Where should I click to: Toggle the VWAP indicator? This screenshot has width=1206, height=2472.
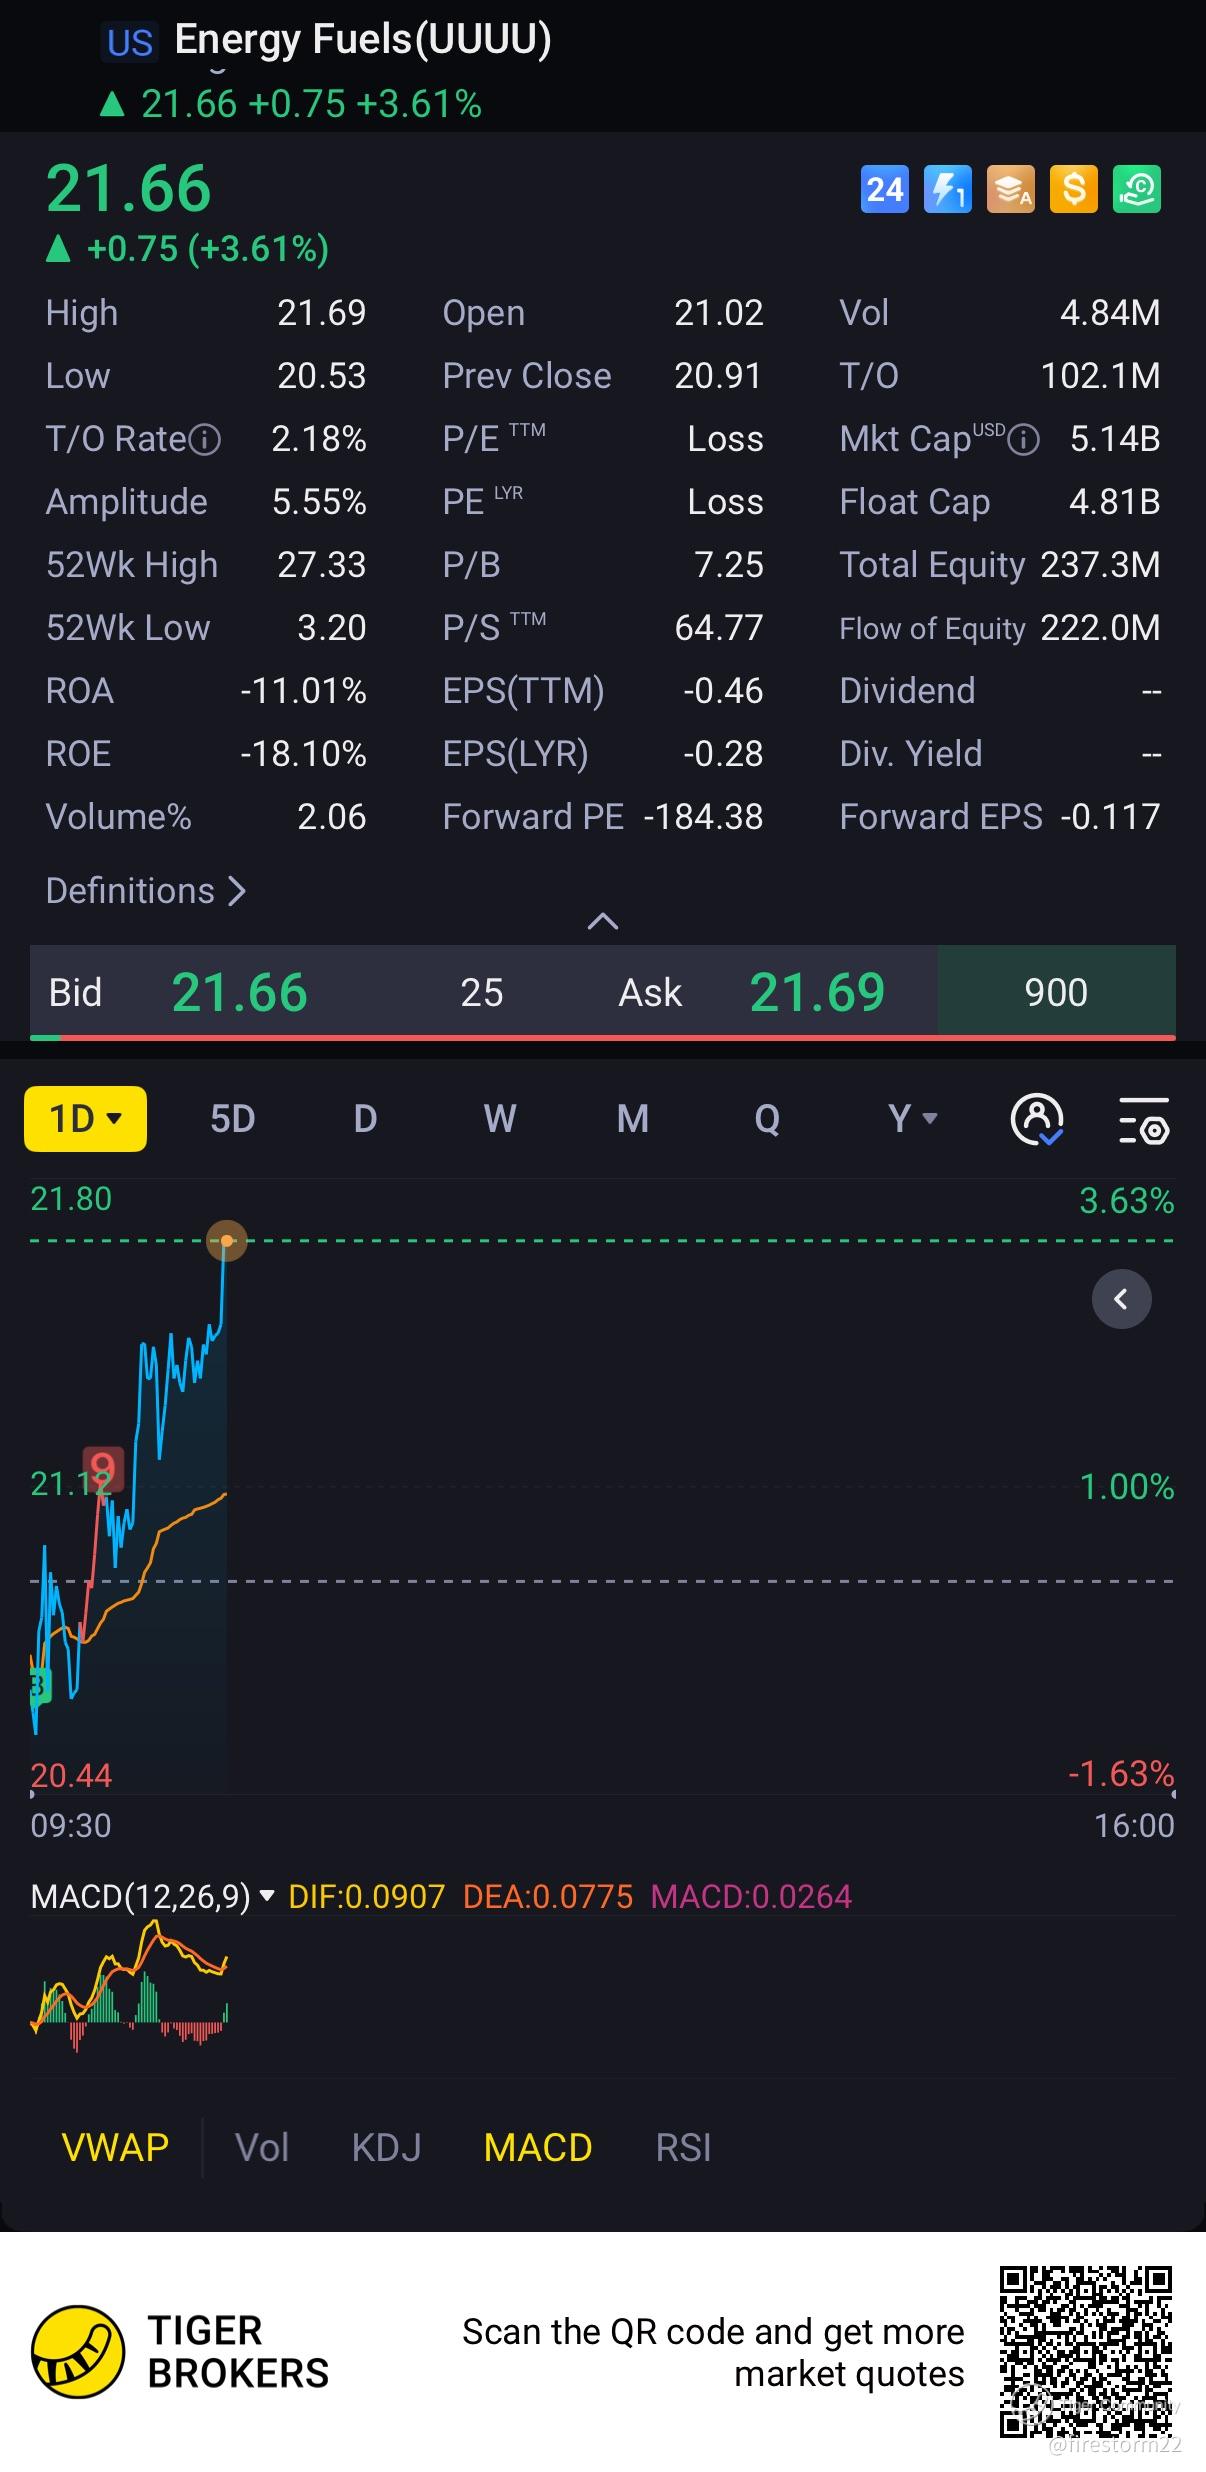(115, 2147)
